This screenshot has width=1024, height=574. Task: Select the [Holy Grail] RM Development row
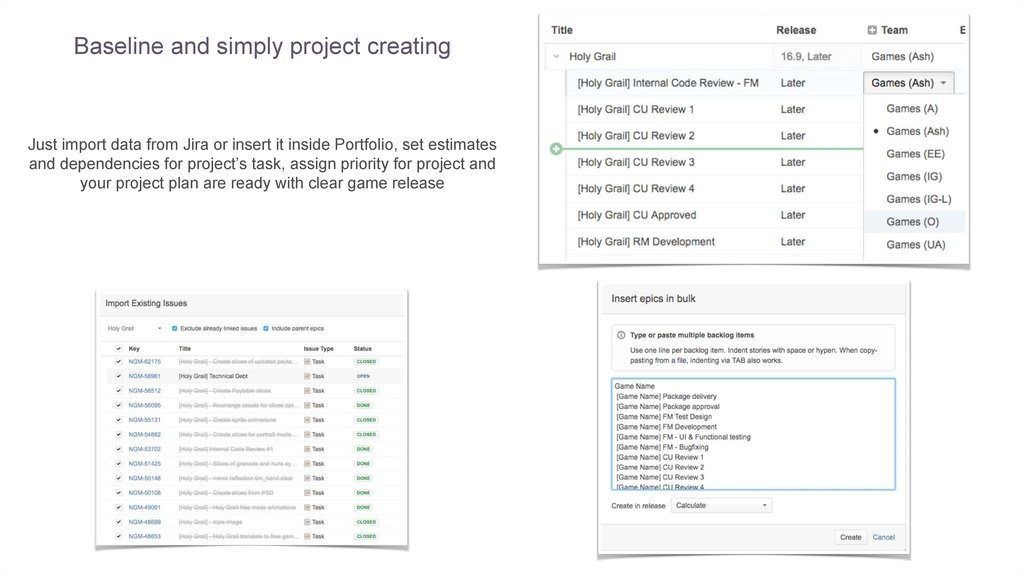click(x=646, y=242)
